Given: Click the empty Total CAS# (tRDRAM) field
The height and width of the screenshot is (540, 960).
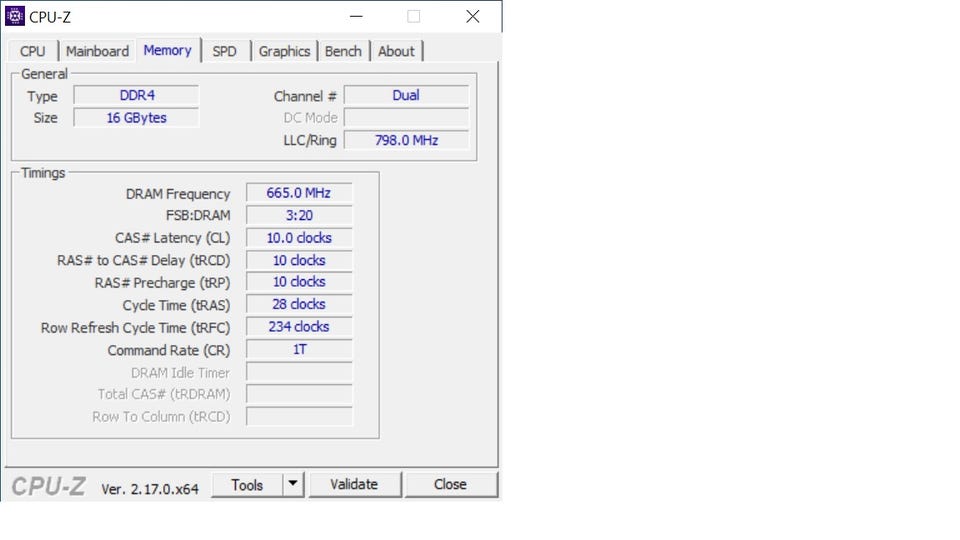Looking at the screenshot, I should tap(299, 394).
